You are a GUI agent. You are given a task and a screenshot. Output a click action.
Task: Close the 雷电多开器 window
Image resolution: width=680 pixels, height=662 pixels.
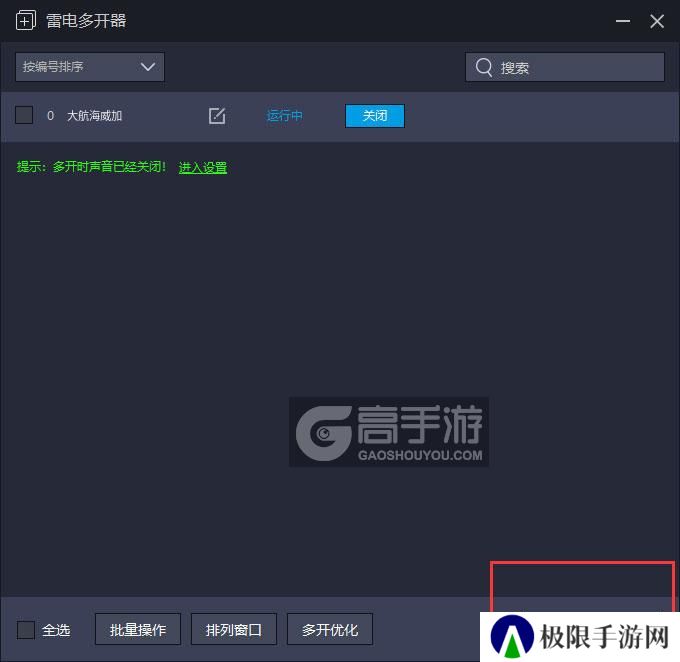point(657,21)
